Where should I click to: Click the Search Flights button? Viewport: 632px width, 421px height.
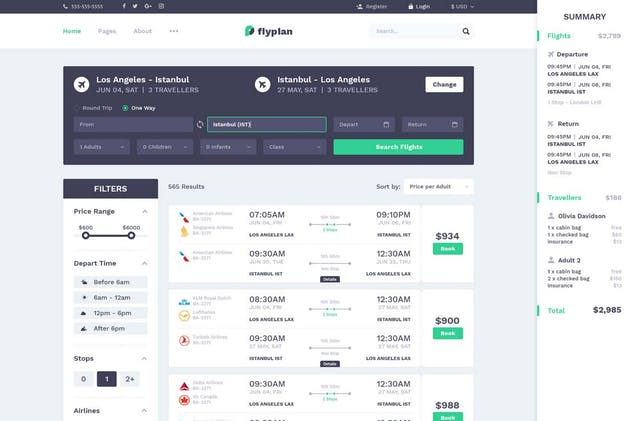[x=398, y=147]
